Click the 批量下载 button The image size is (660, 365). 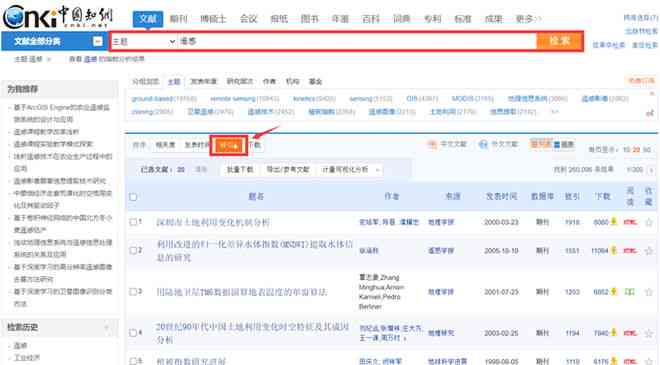tap(240, 170)
